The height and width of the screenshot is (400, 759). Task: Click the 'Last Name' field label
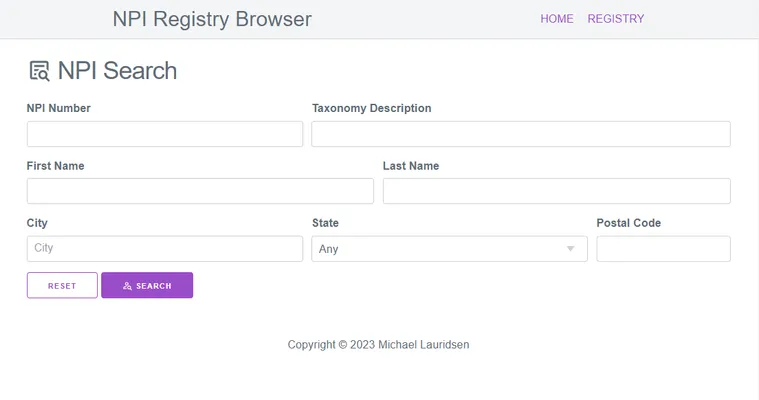(x=411, y=166)
